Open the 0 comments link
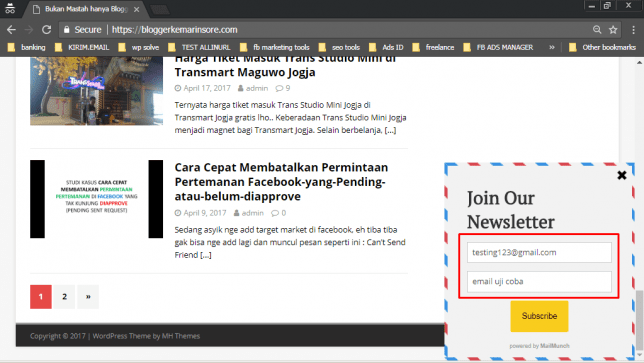Viewport: 644px width, 363px height. click(x=279, y=213)
